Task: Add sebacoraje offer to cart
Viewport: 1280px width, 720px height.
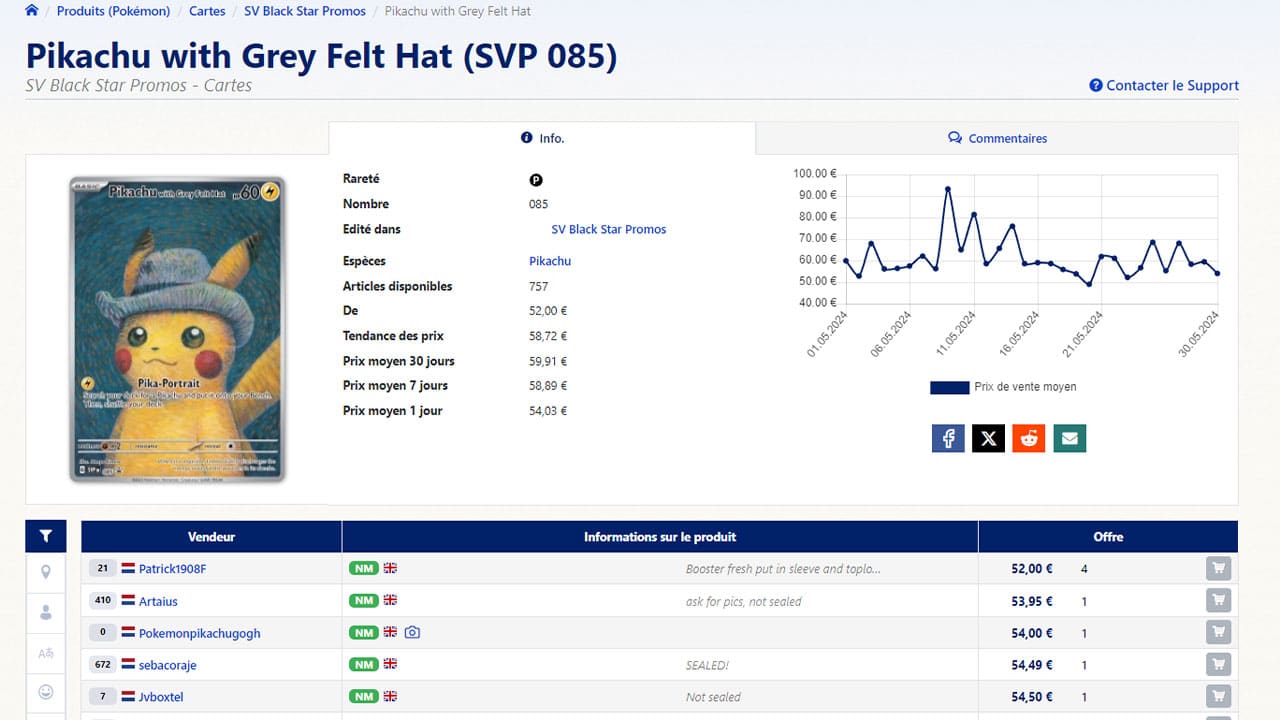Action: click(1218, 664)
